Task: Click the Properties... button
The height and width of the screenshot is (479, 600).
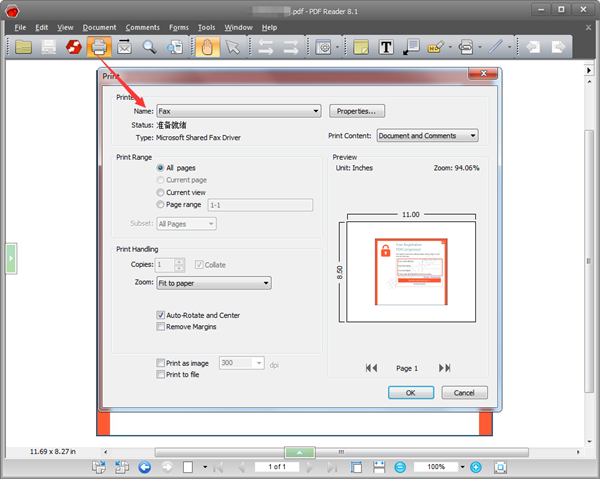Action: click(357, 111)
